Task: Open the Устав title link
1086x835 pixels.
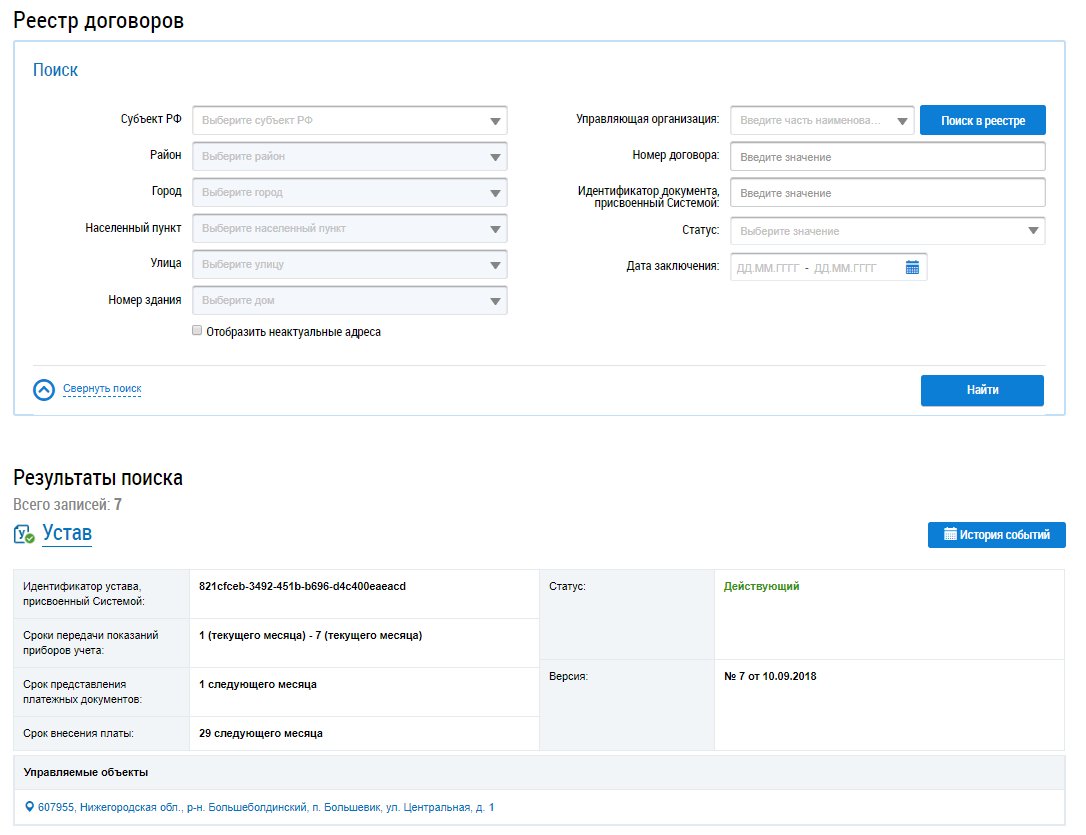Action: (x=67, y=534)
